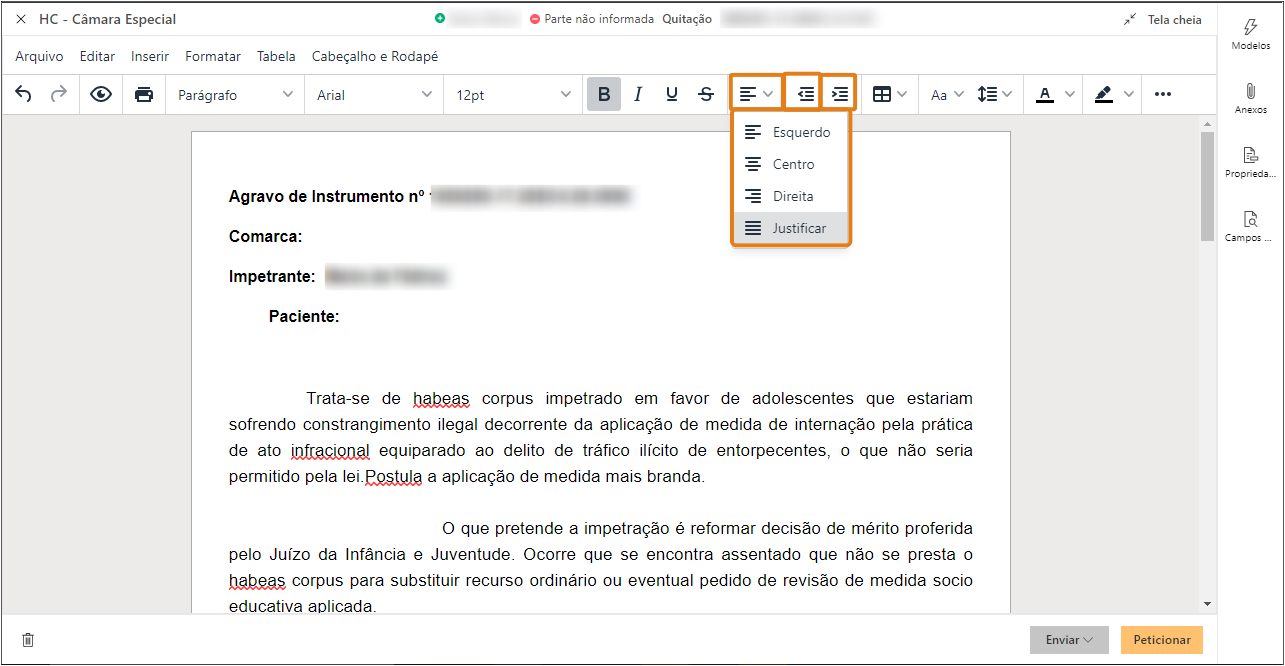1285x666 pixels.
Task: Open the 12pt font size dropdown
Action: tap(512, 92)
